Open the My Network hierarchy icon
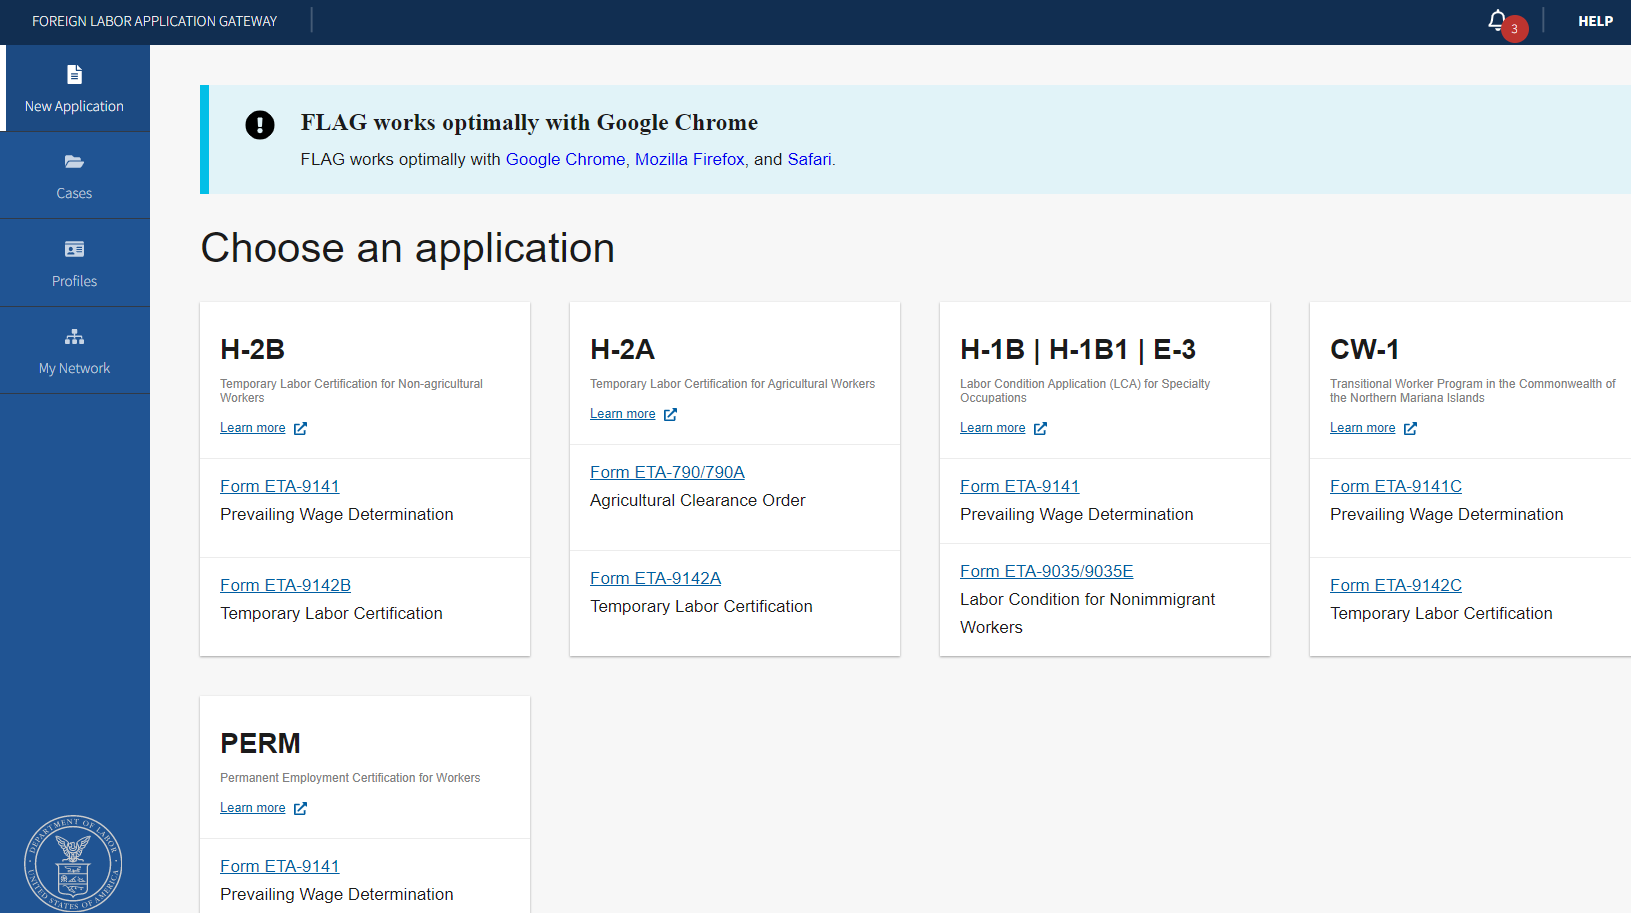Viewport: 1631px width, 913px height. tap(74, 337)
